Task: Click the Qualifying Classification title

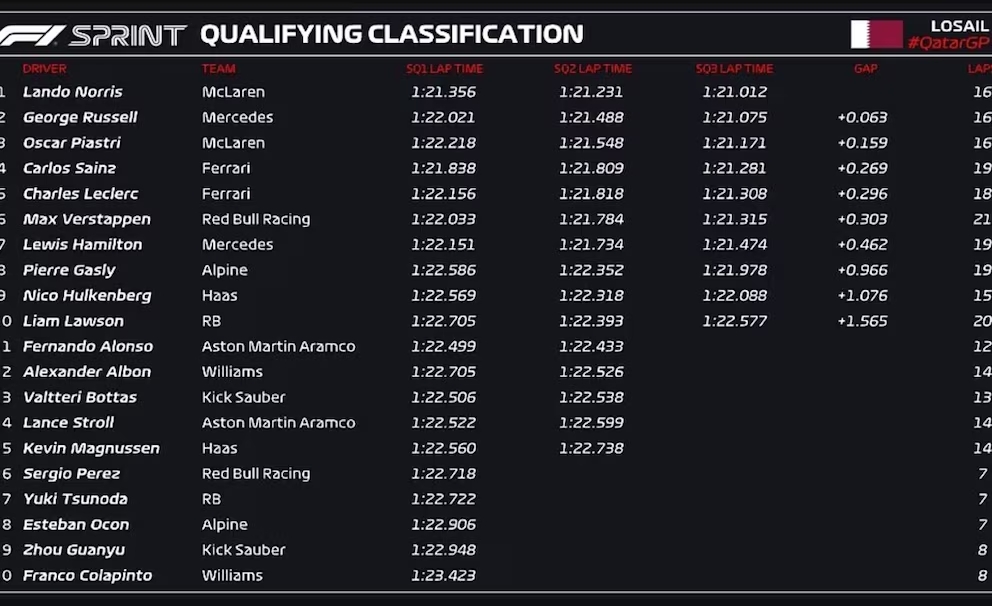Action: (392, 34)
